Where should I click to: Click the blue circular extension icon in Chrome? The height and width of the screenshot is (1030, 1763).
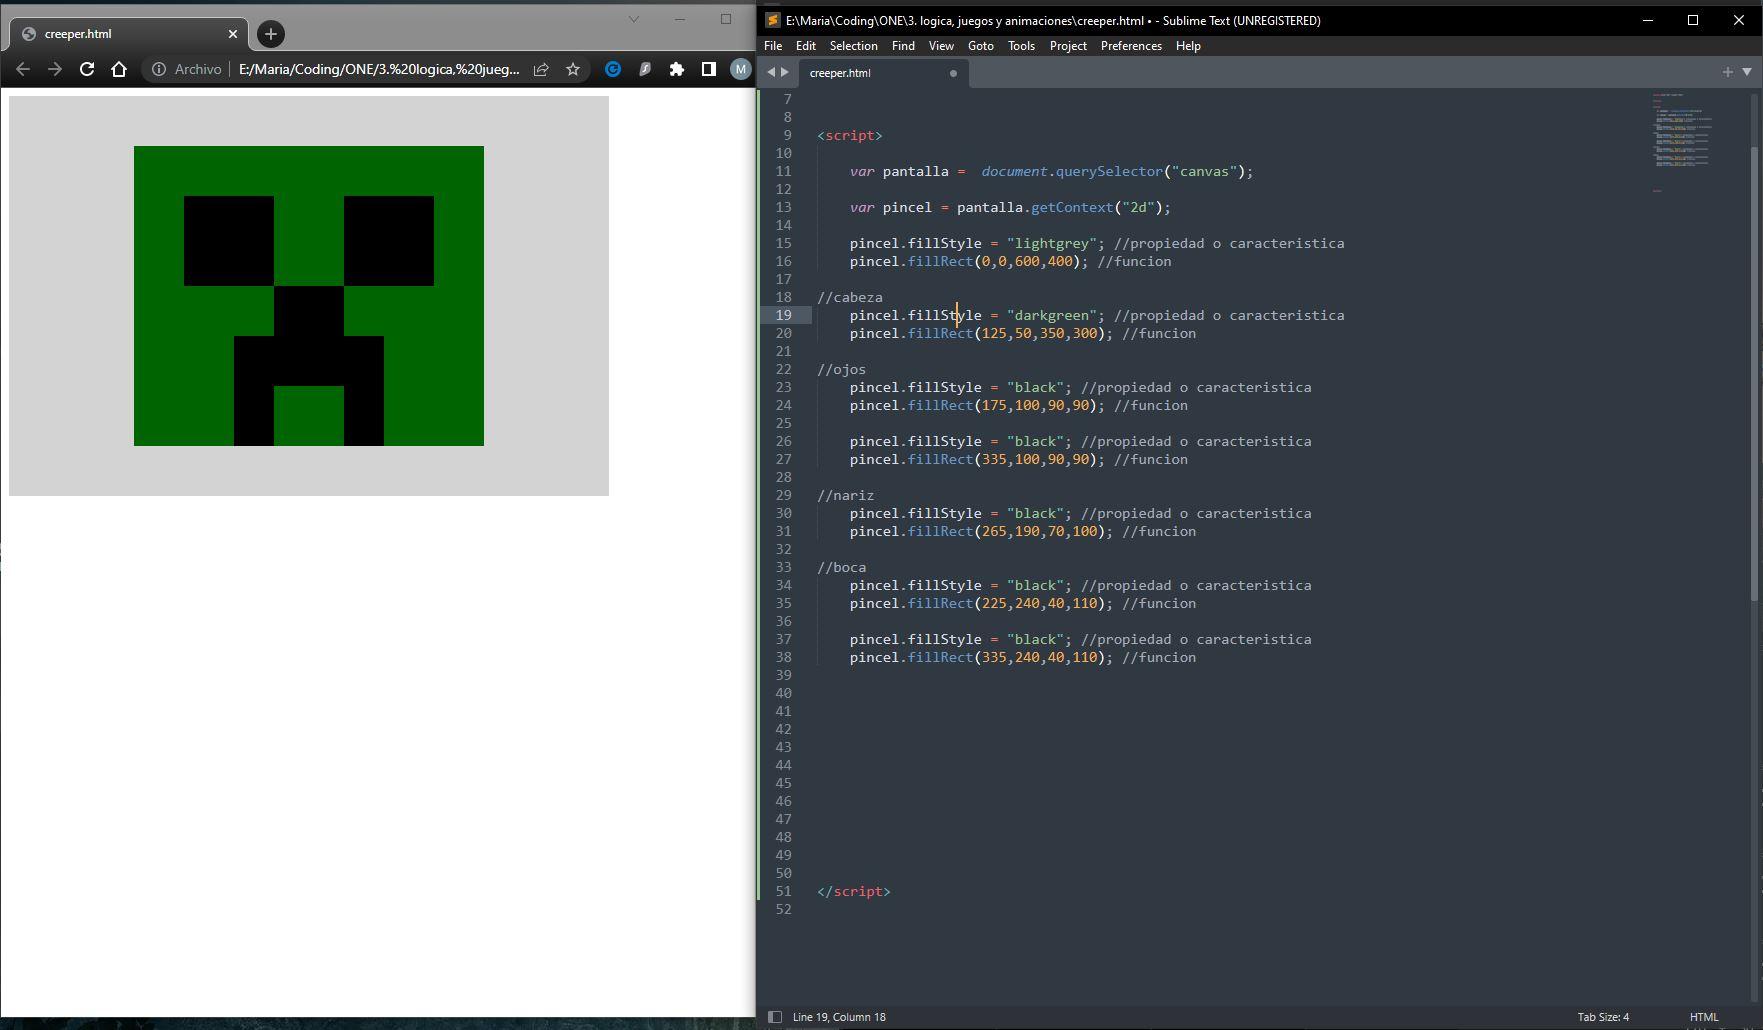click(613, 69)
